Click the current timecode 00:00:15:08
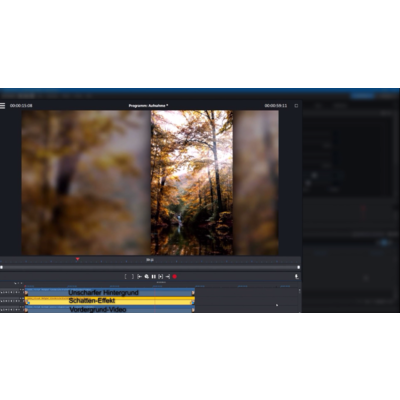 tap(21, 106)
